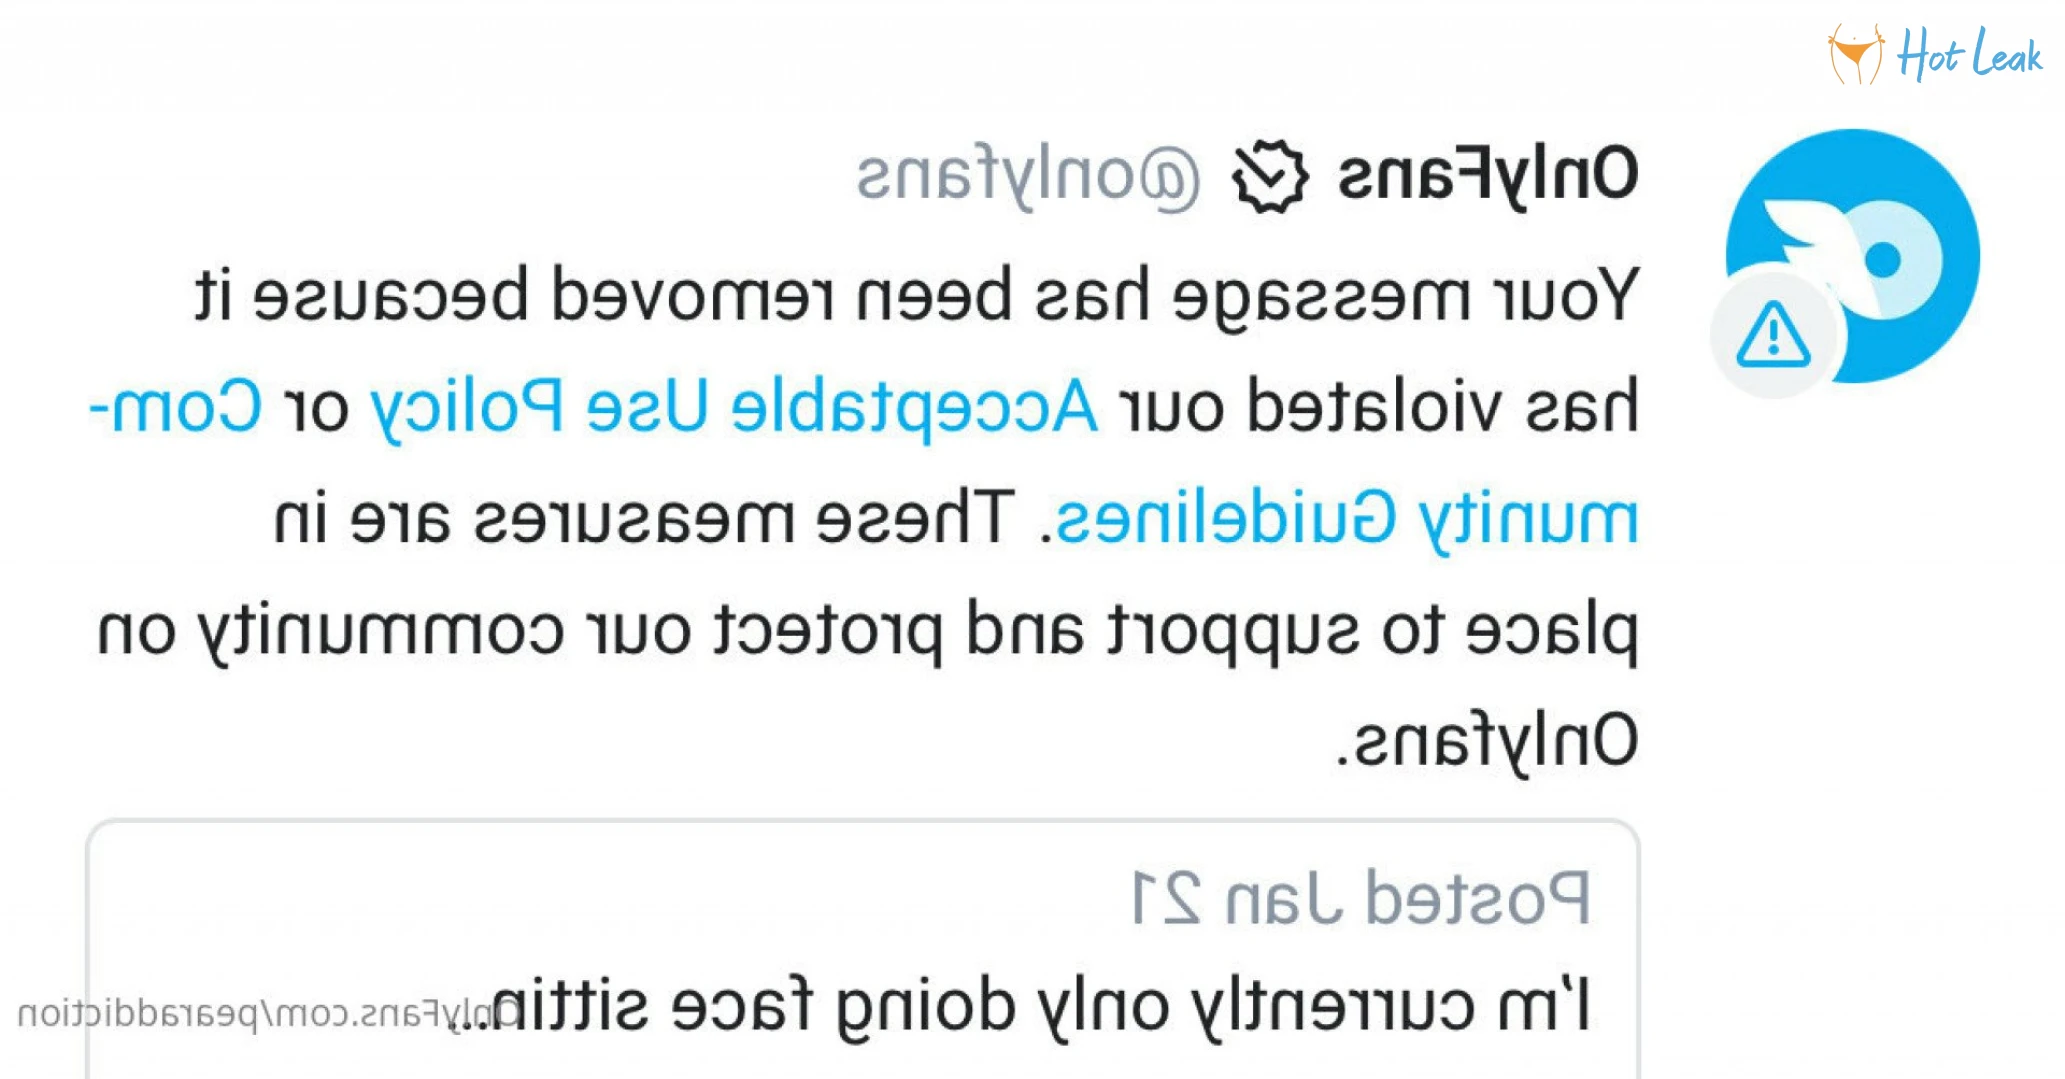Click the 'These measures are in' sentence
The height and width of the screenshot is (1079, 2065).
(645, 518)
